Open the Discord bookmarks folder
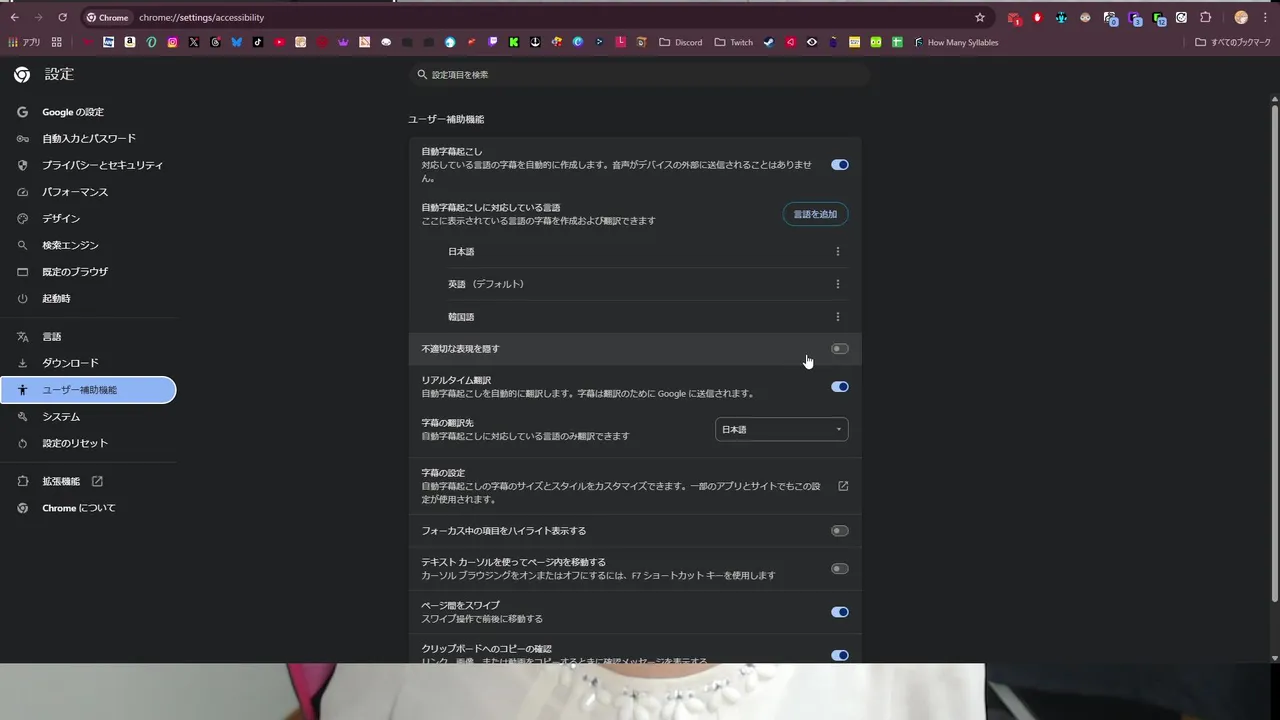Image resolution: width=1280 pixels, height=720 pixels. (681, 42)
